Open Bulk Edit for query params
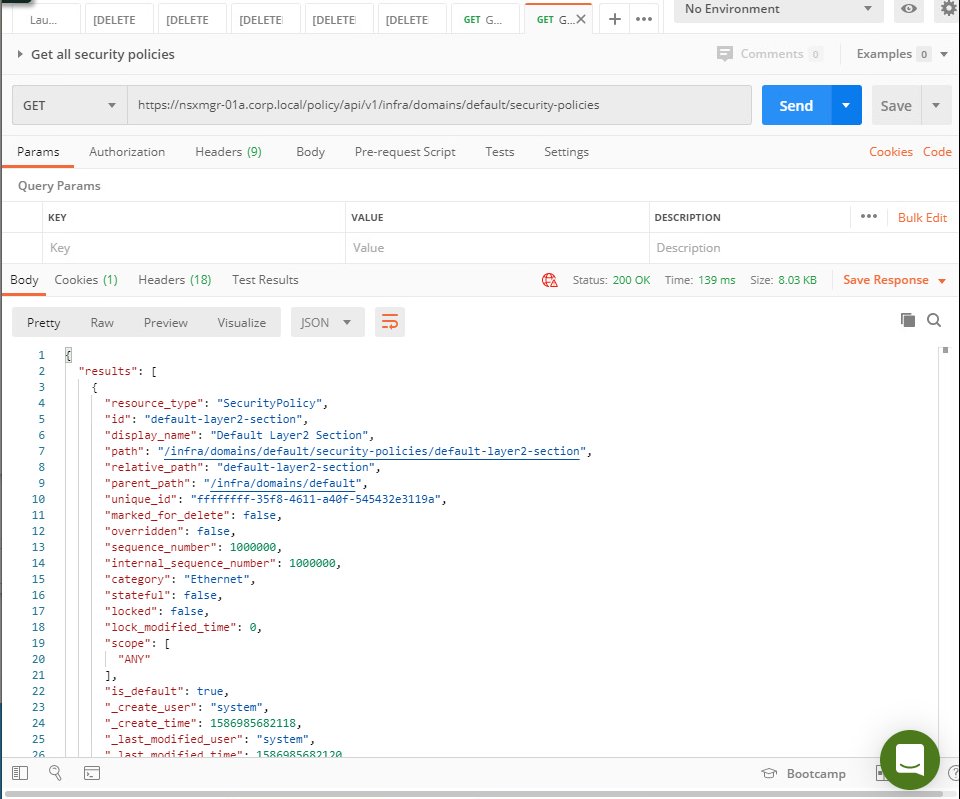 pos(922,217)
